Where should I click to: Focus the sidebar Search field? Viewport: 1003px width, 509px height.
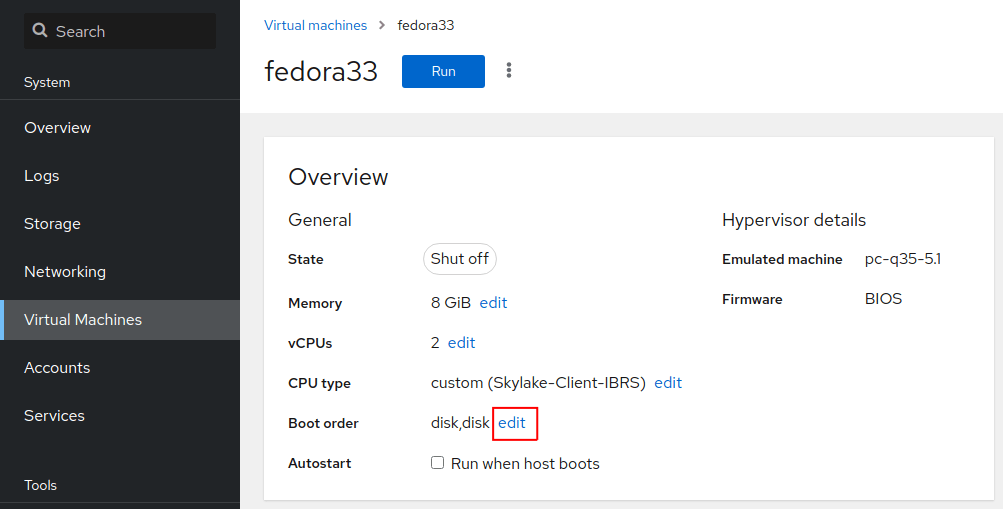point(120,31)
